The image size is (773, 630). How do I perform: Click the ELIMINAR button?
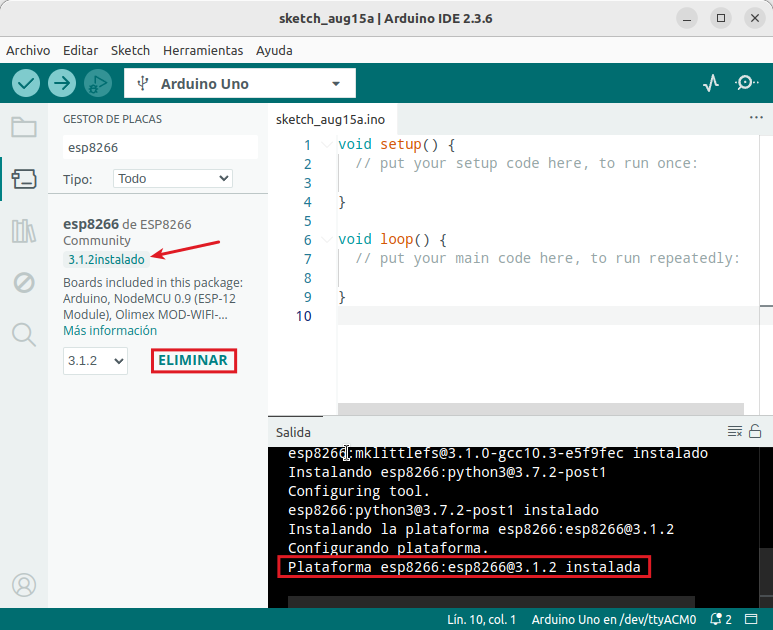pyautogui.click(x=194, y=360)
